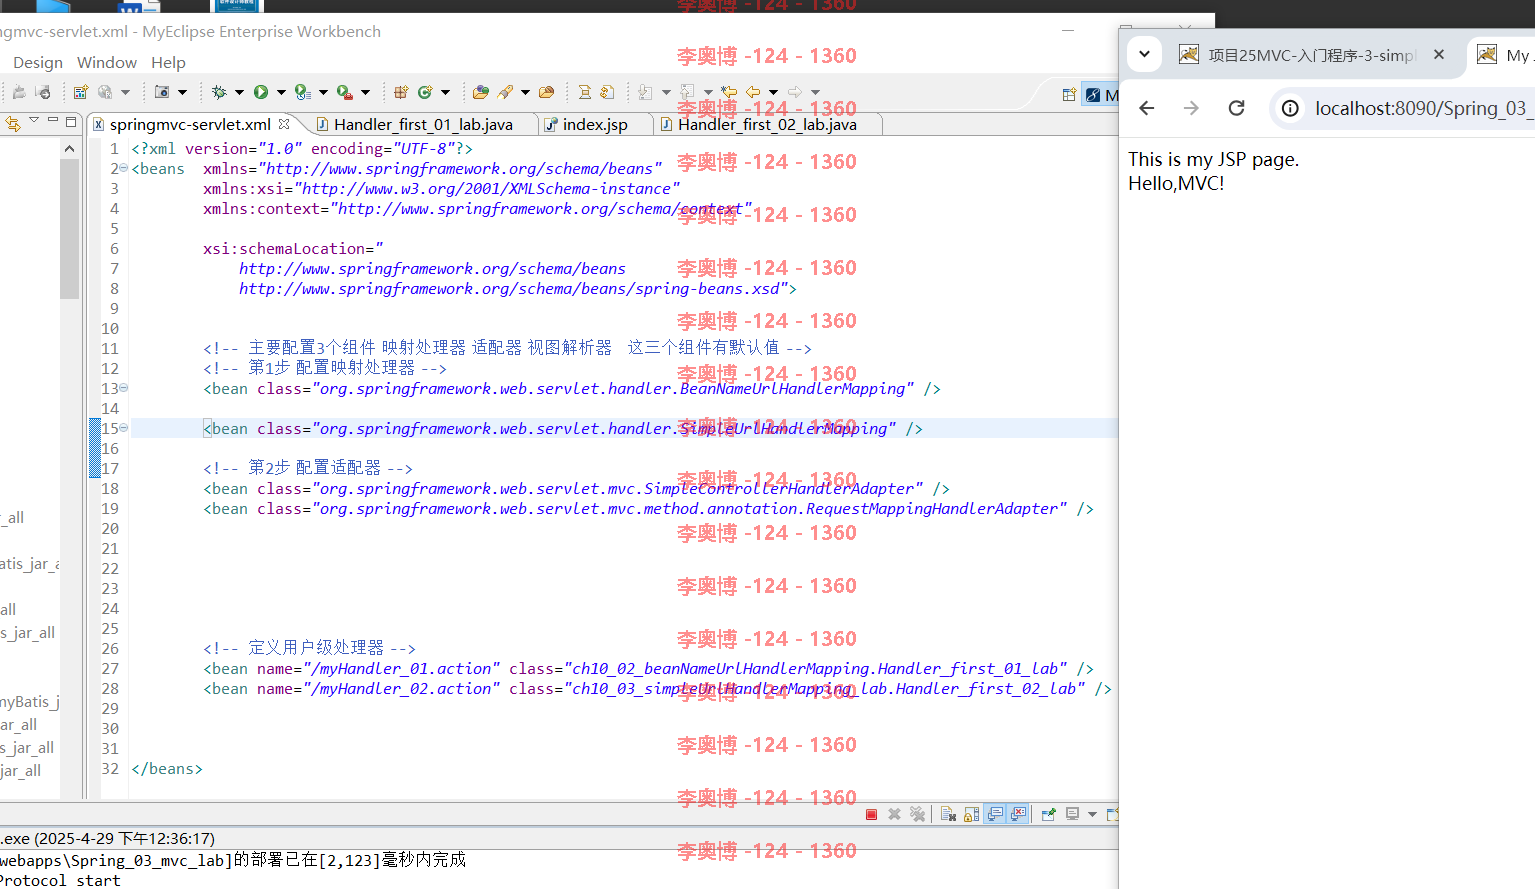Image resolution: width=1535 pixels, height=889 pixels.
Task: Launch the Debug bug icon
Action: 219,92
